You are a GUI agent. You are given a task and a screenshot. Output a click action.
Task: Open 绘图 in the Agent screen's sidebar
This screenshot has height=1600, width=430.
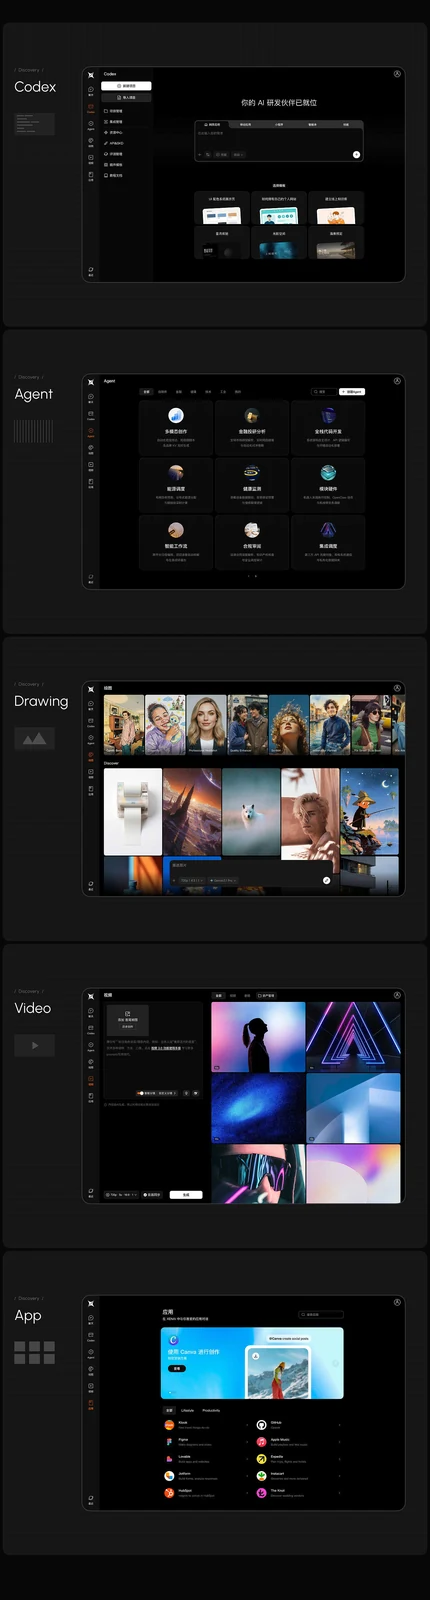tap(91, 448)
